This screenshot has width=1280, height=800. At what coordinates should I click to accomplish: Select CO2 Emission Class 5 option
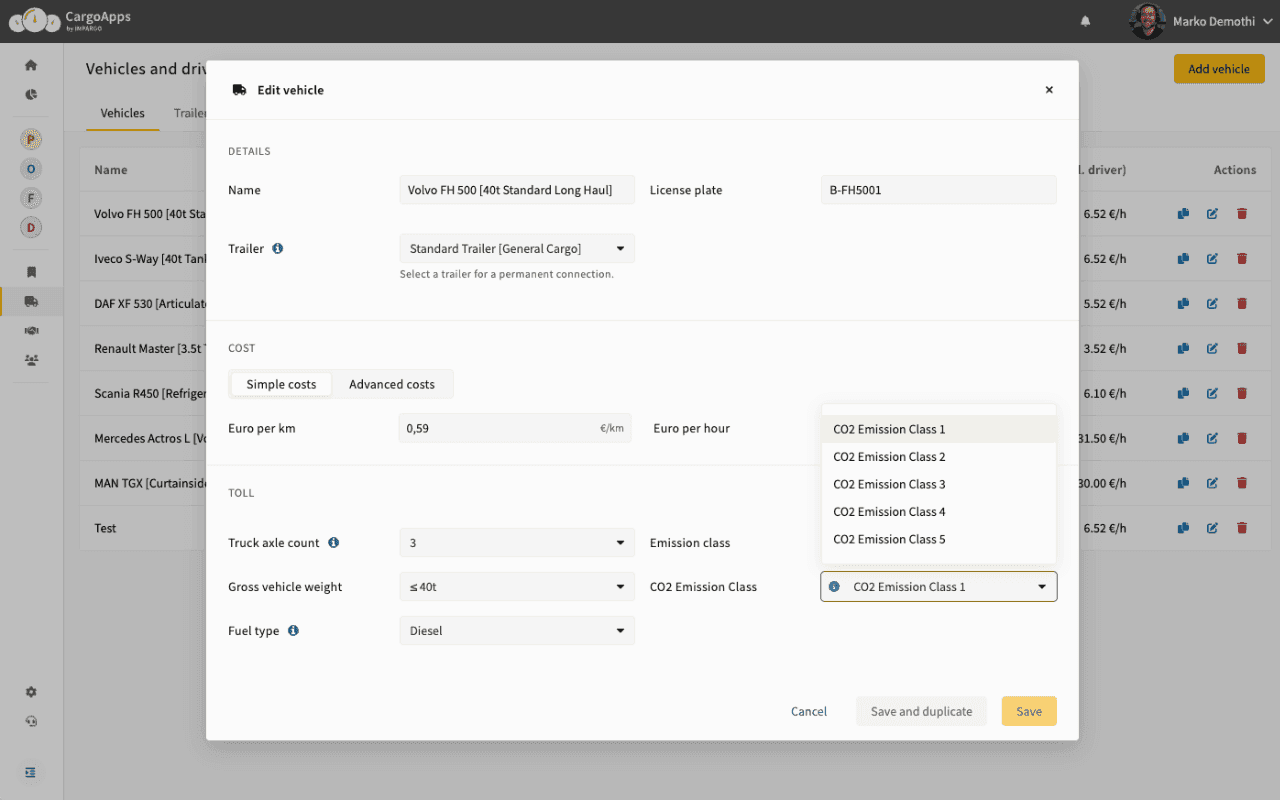coord(889,539)
